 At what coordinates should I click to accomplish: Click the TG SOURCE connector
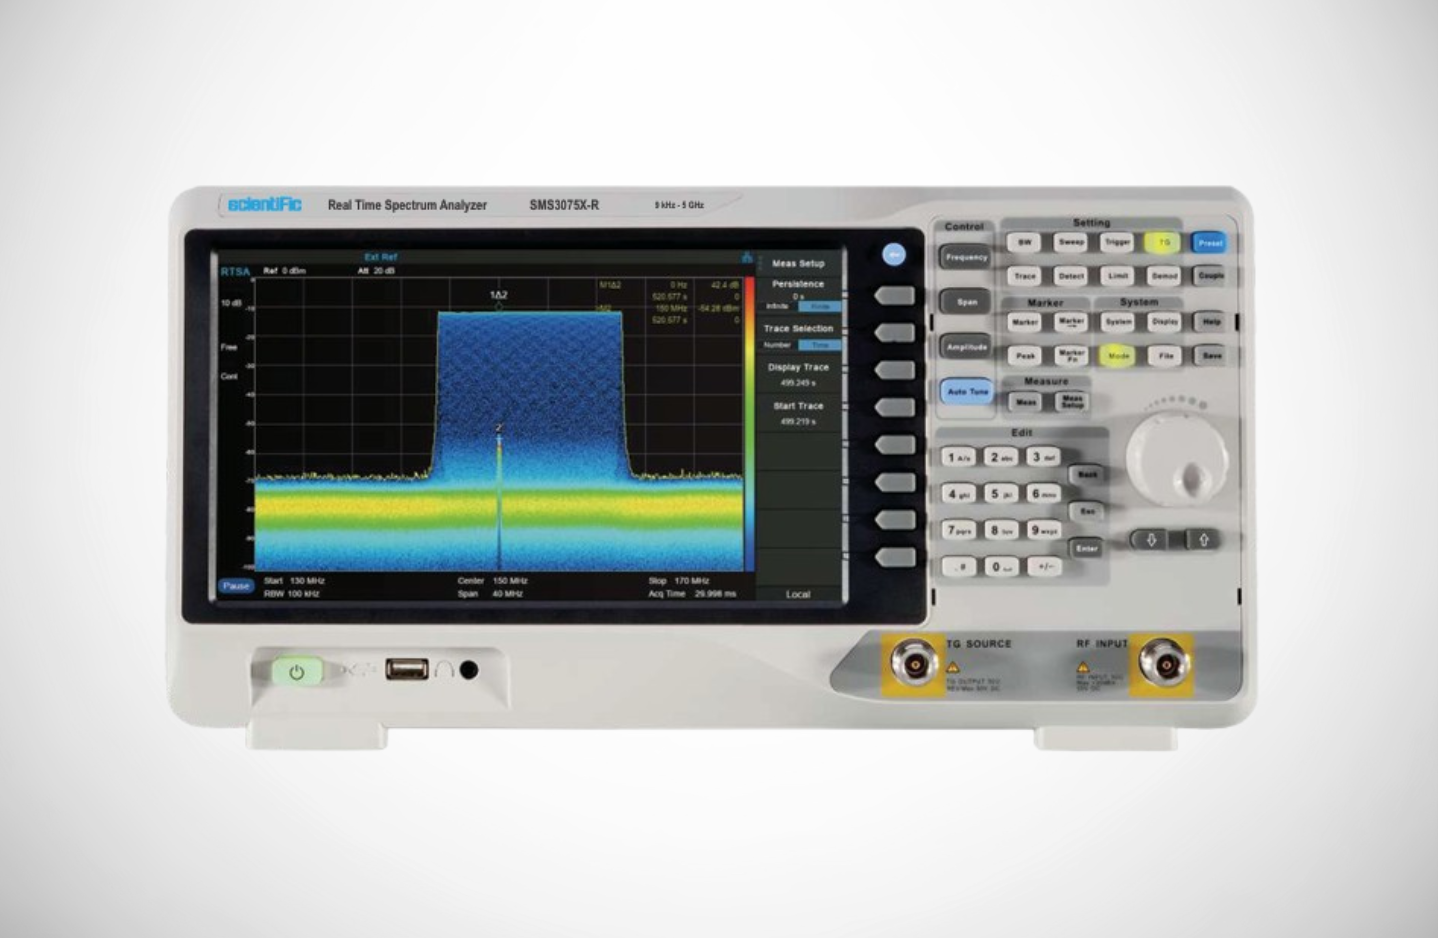point(915,663)
